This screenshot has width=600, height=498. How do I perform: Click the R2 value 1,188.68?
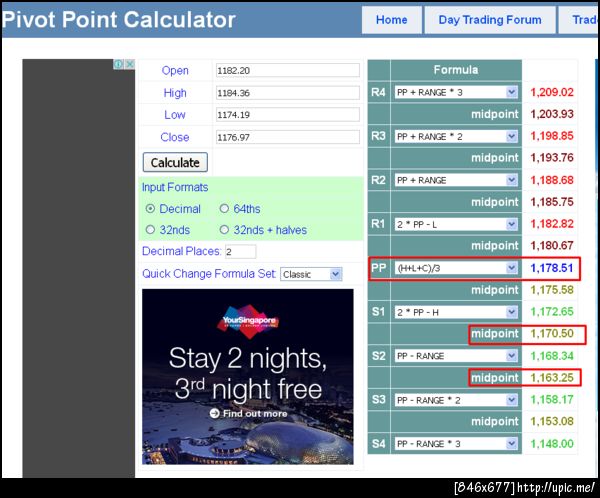pos(552,180)
